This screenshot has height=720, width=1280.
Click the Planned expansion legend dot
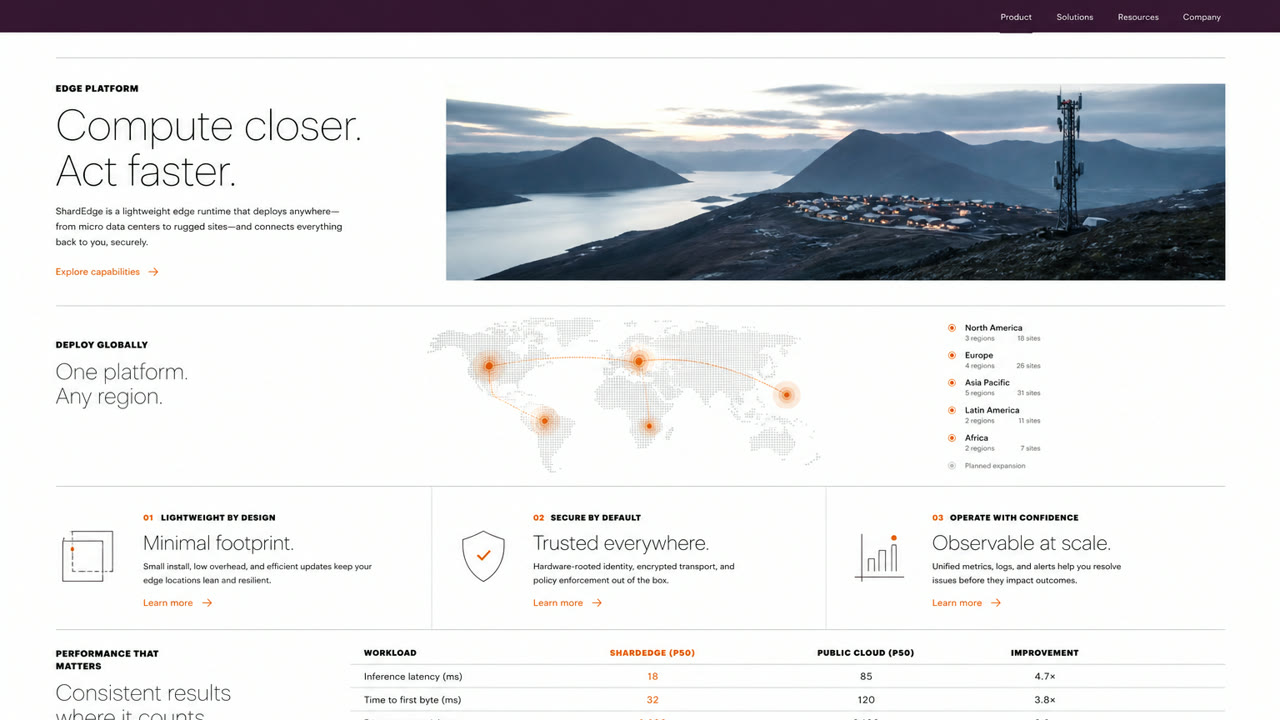pyautogui.click(x=952, y=466)
